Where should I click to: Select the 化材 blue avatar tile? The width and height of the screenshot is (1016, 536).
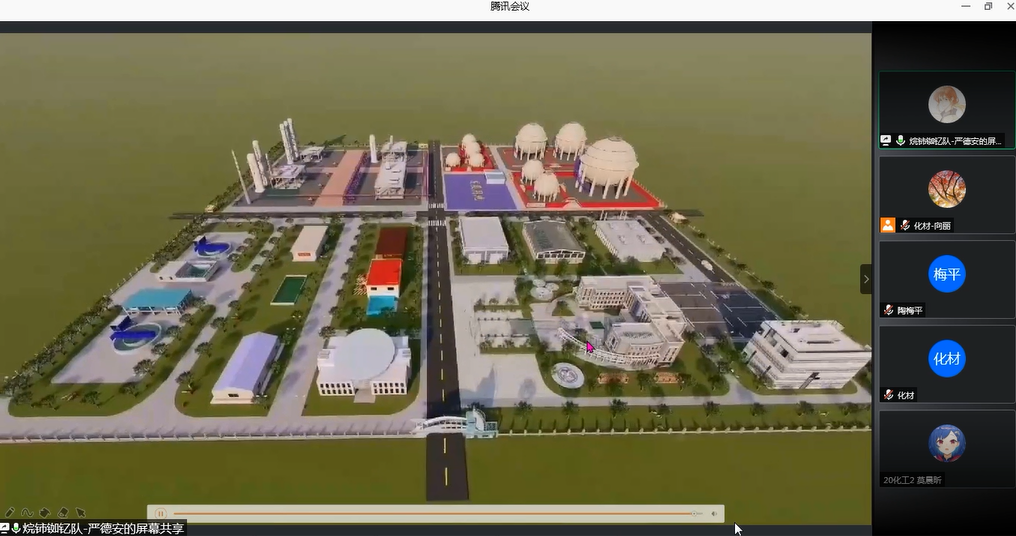pyautogui.click(x=946, y=358)
